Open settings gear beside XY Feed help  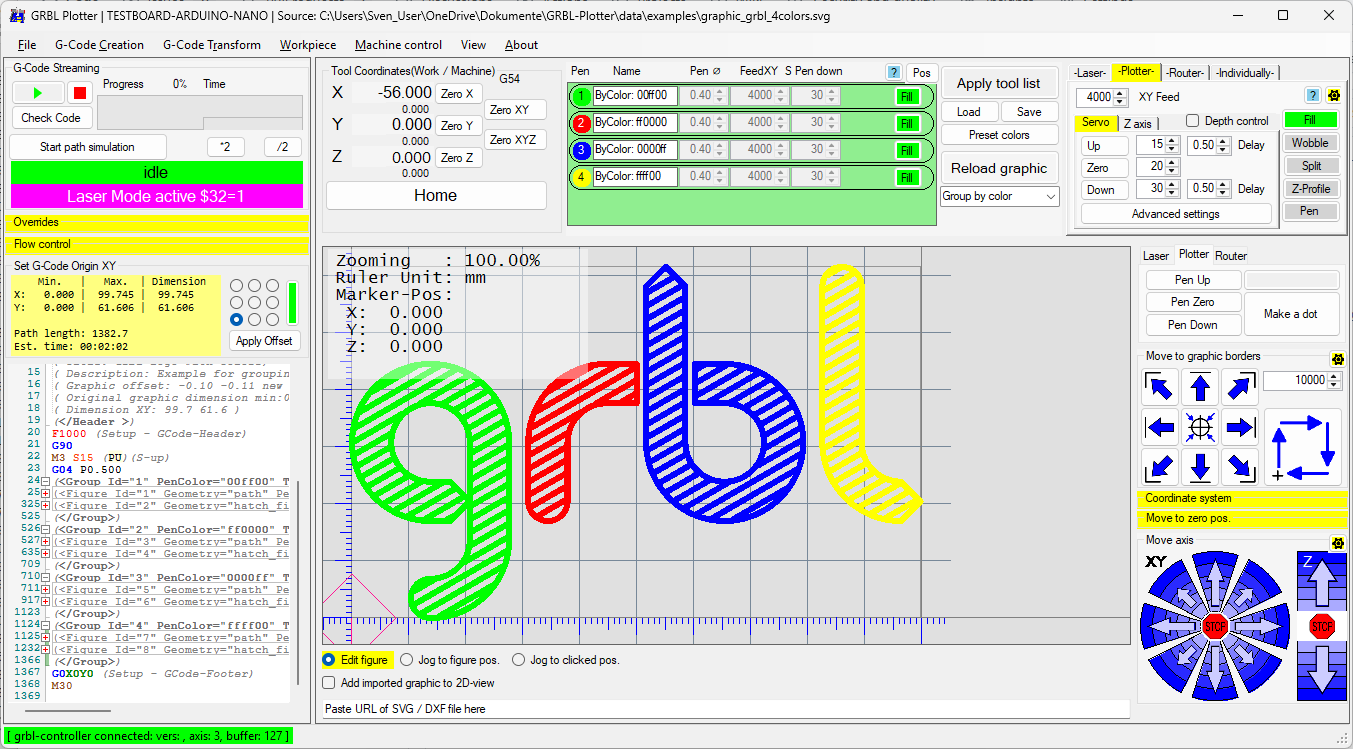[x=1333, y=96]
